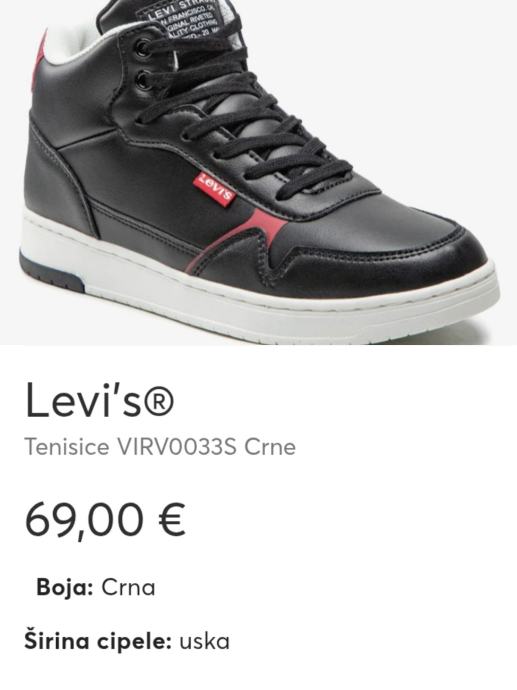
Task: Click the Širina cipele label
Action: coord(98,641)
